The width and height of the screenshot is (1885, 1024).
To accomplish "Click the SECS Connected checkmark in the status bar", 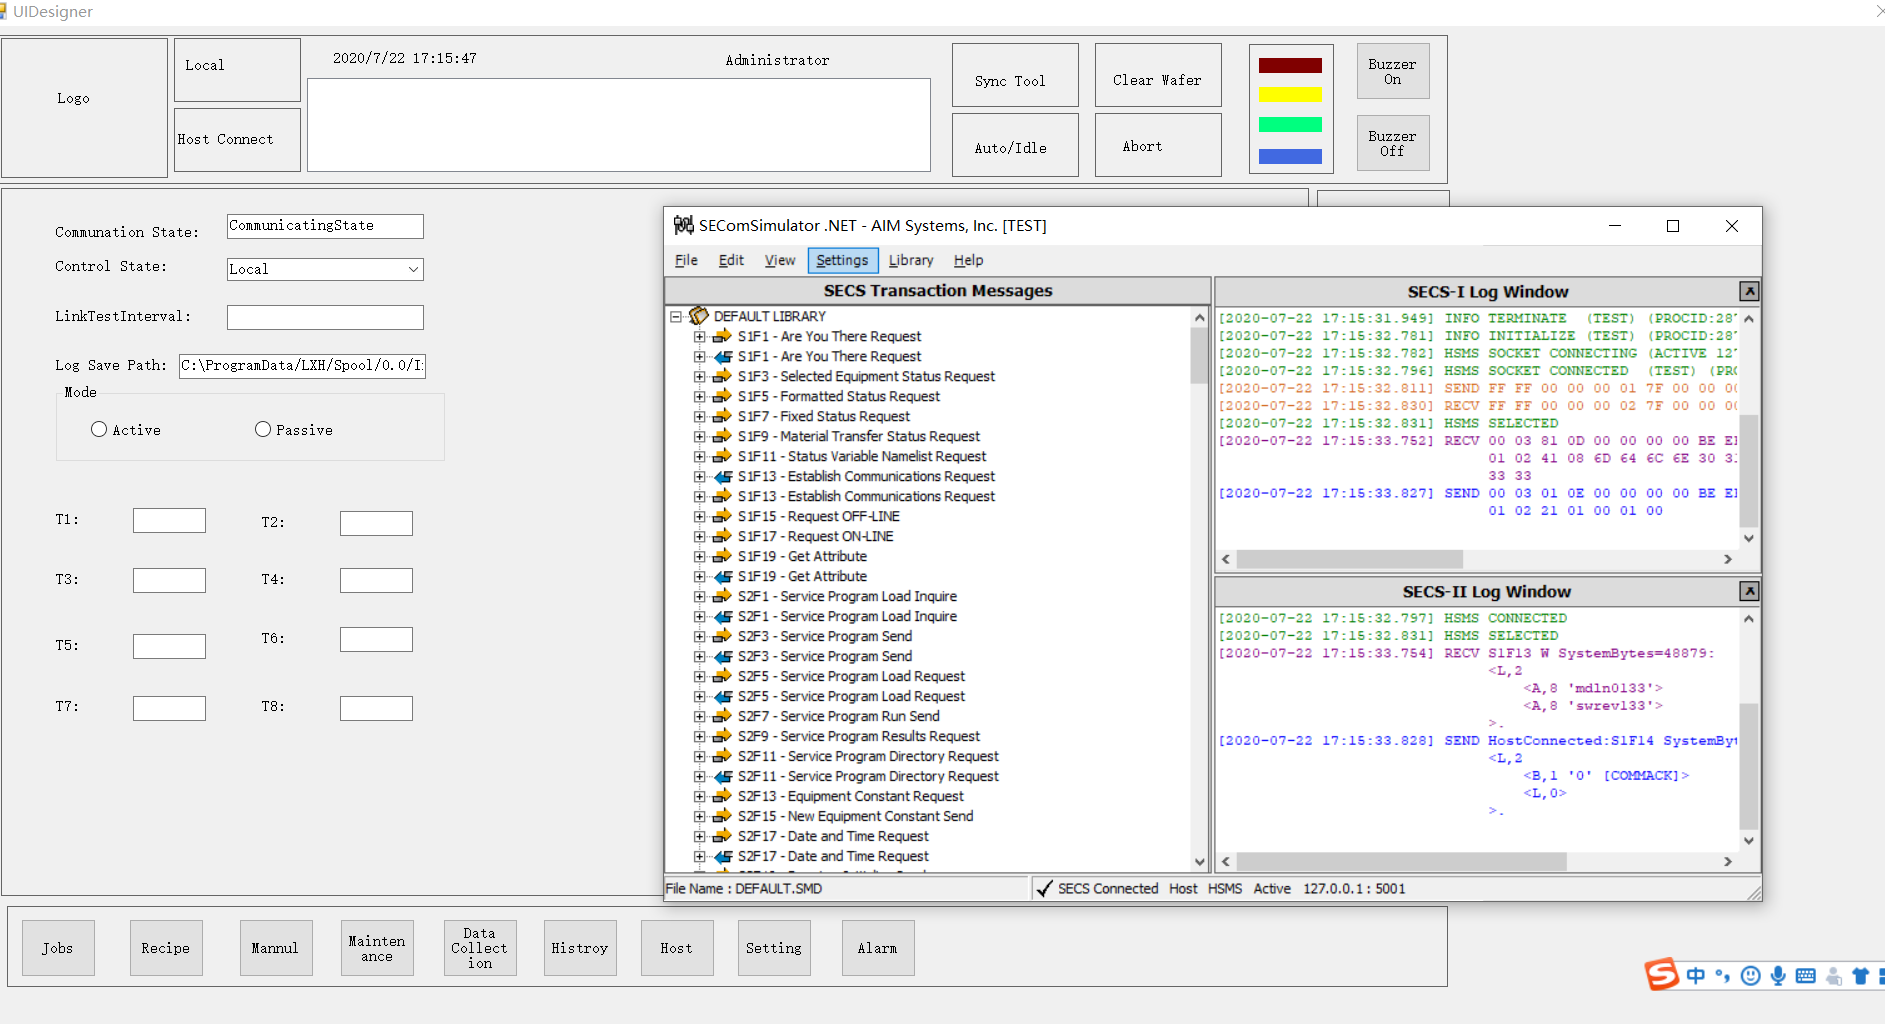I will click(x=1044, y=888).
